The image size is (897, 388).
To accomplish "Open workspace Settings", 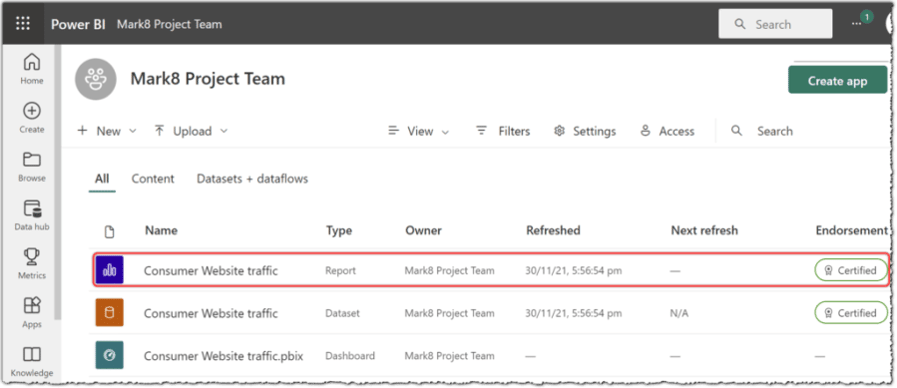I will [585, 131].
